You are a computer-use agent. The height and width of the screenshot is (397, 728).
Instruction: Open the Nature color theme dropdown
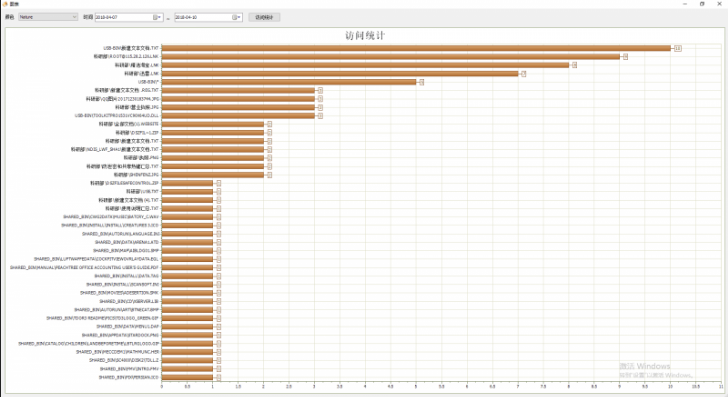click(48, 17)
